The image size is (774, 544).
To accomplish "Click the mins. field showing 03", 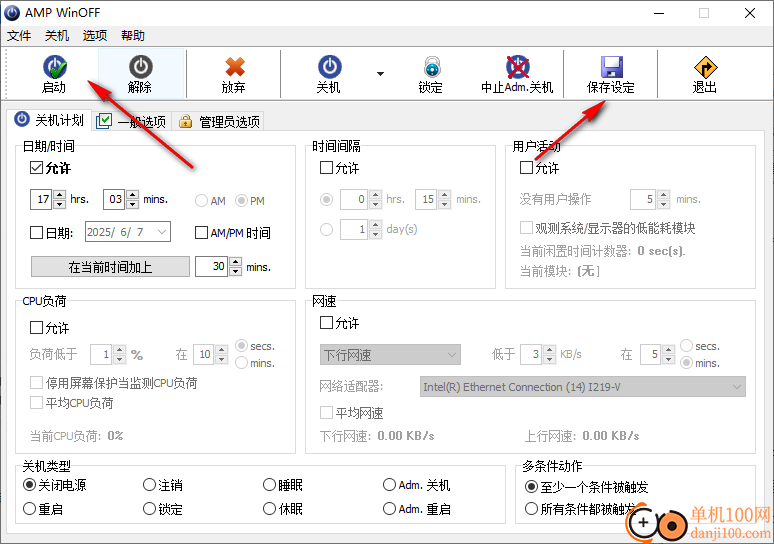I will pos(115,199).
